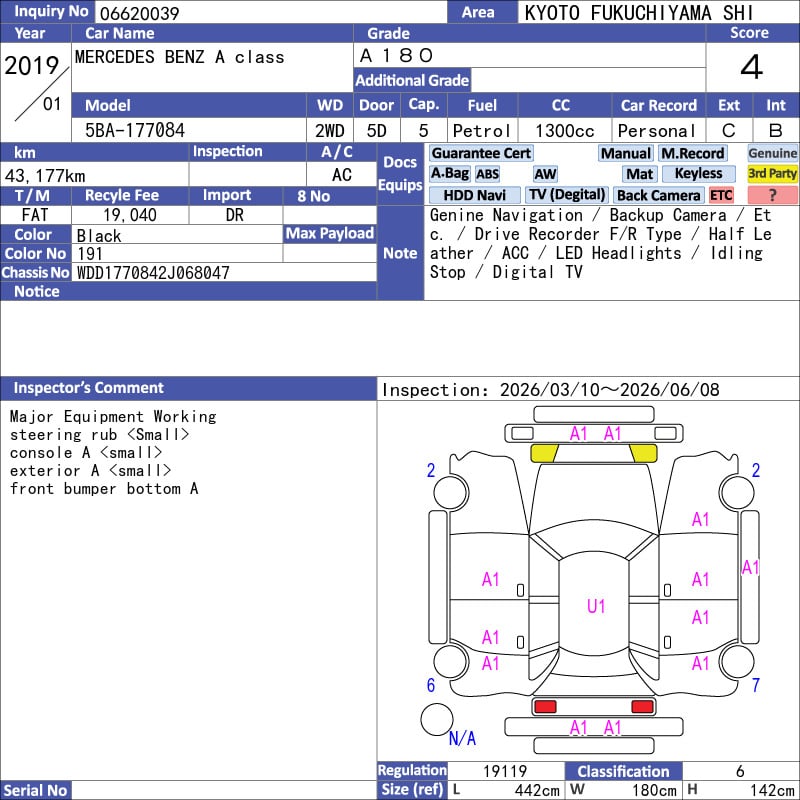The width and height of the screenshot is (800, 800).
Task: Click the Inspector's Comment section header
Action: 88,388
